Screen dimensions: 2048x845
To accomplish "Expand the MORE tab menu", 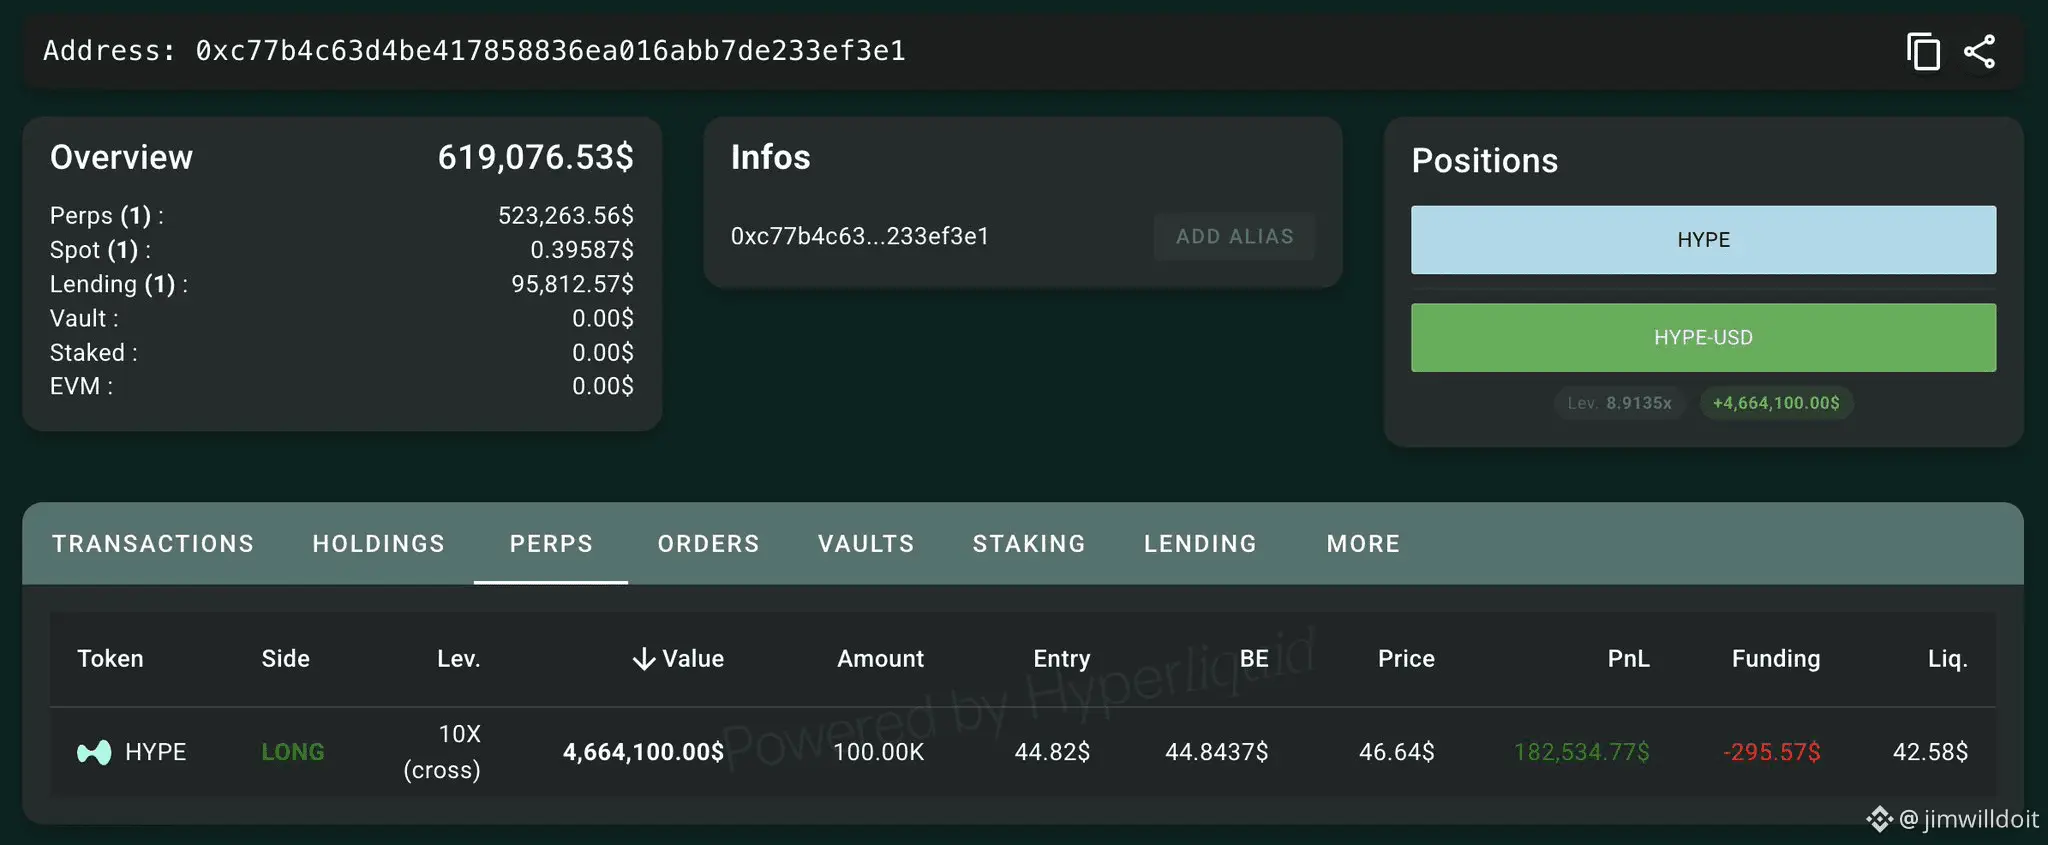I will point(1363,544).
